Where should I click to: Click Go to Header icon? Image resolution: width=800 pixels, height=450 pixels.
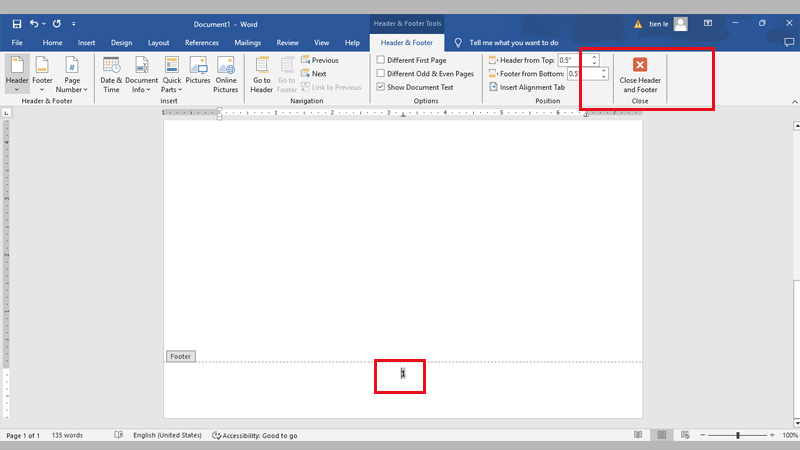pos(261,67)
